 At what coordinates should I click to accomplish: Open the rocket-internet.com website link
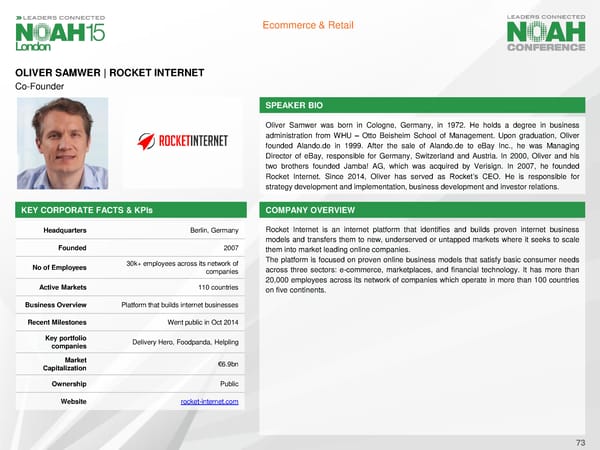[x=209, y=401]
